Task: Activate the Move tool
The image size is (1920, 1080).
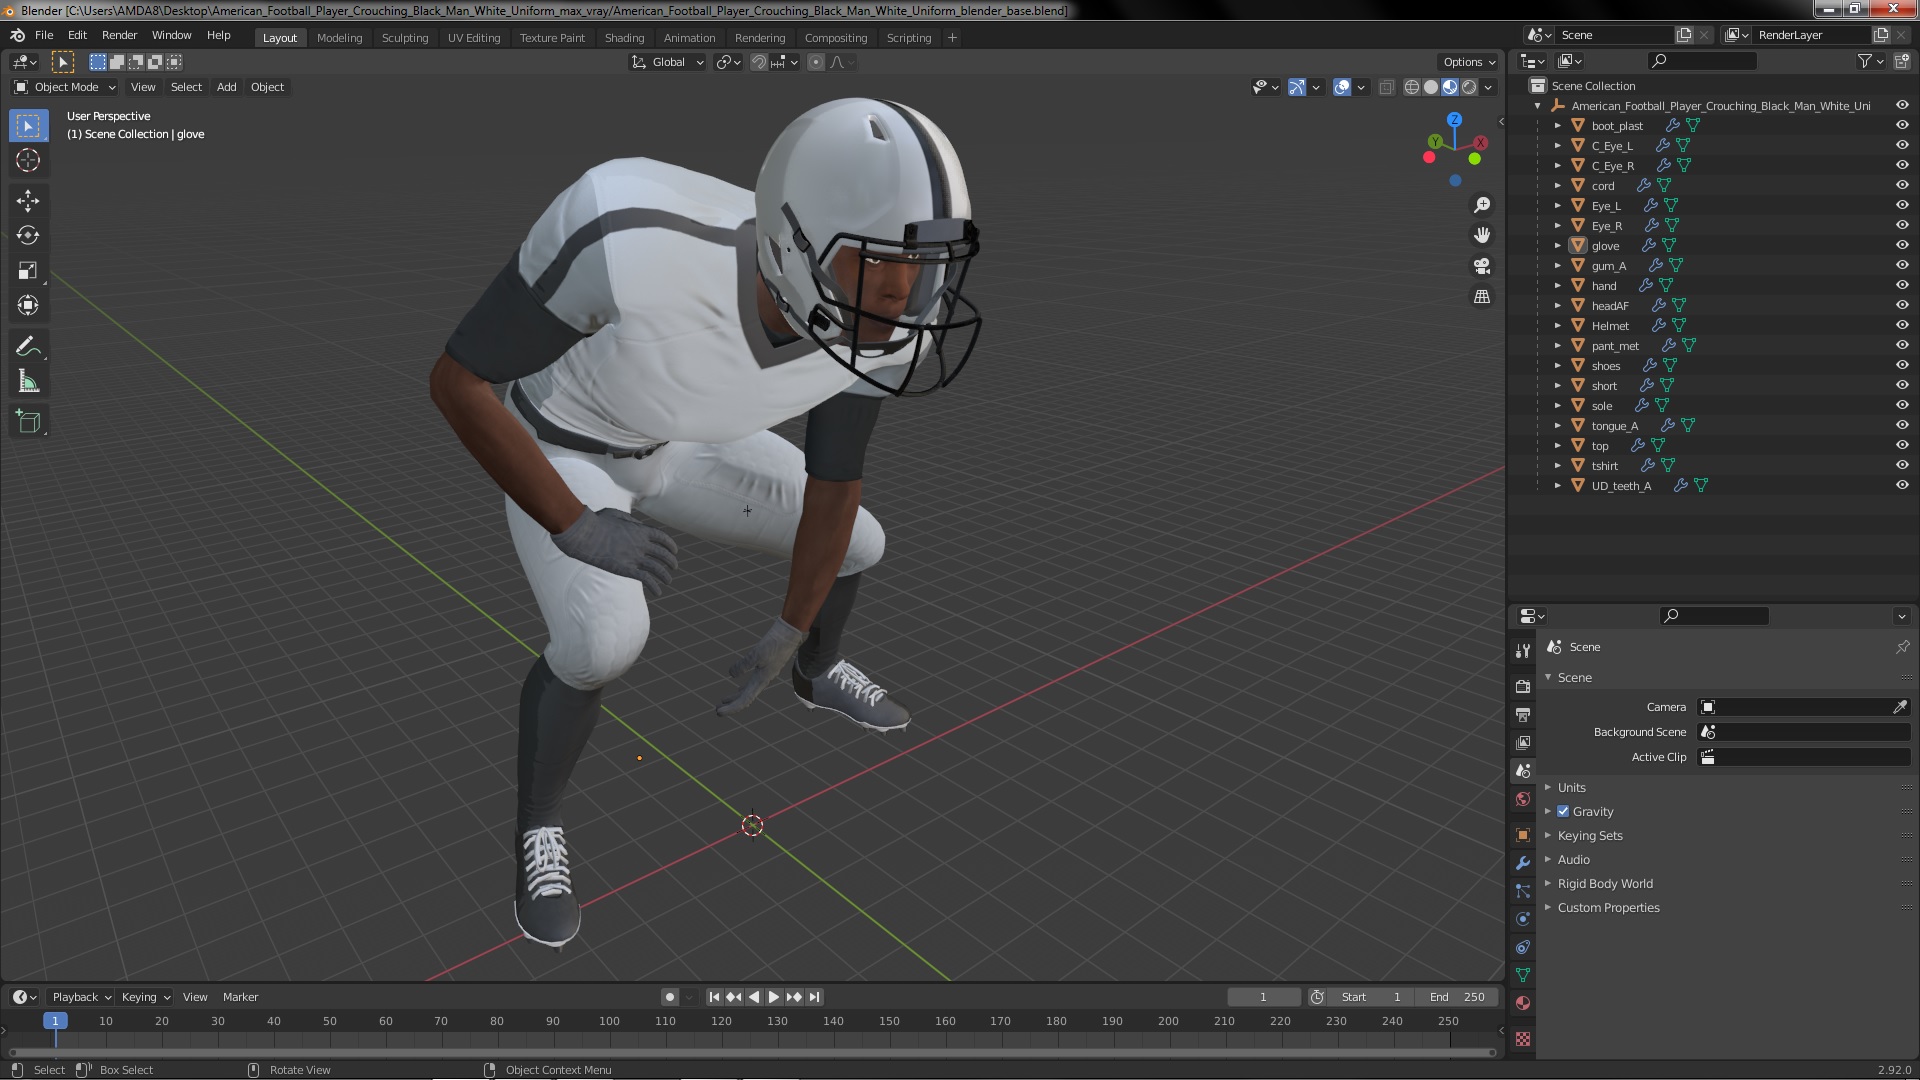Action: (x=28, y=201)
